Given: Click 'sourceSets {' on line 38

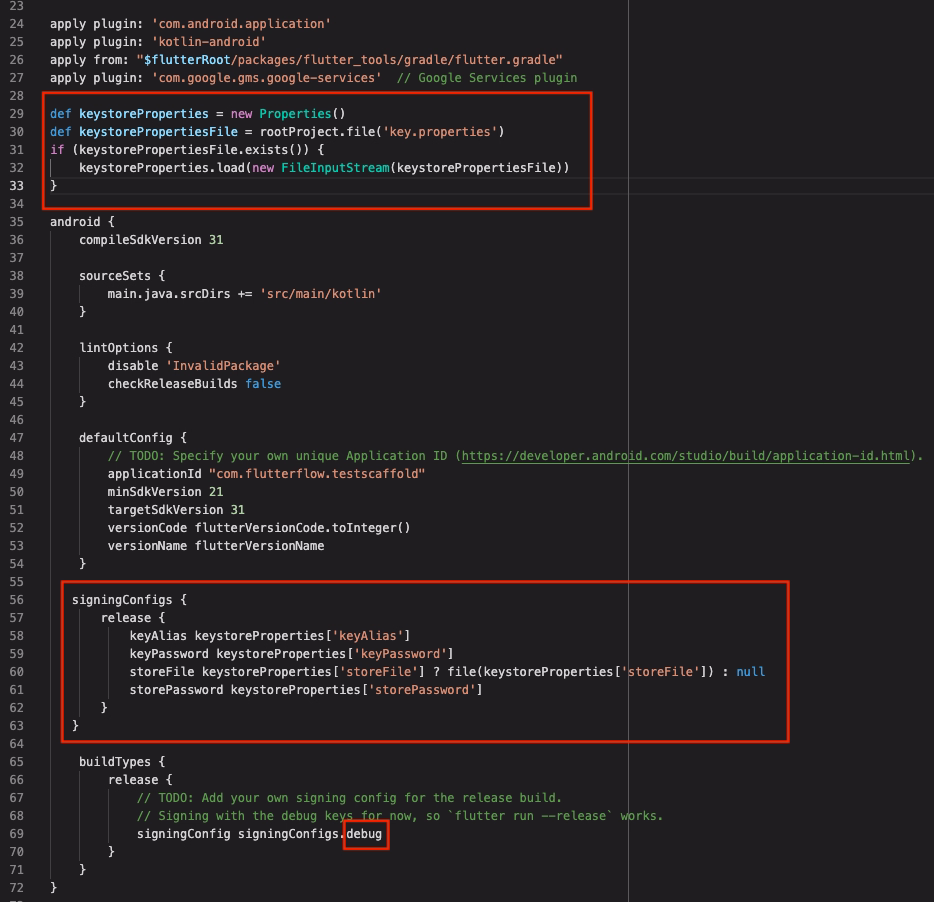Looking at the screenshot, I should click(122, 276).
